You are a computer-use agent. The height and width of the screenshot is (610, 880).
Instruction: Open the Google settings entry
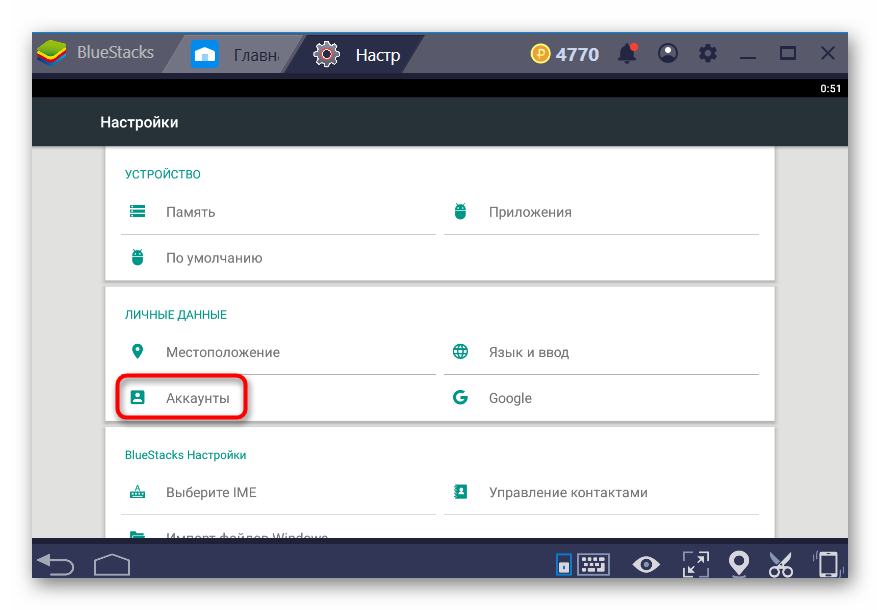(510, 398)
